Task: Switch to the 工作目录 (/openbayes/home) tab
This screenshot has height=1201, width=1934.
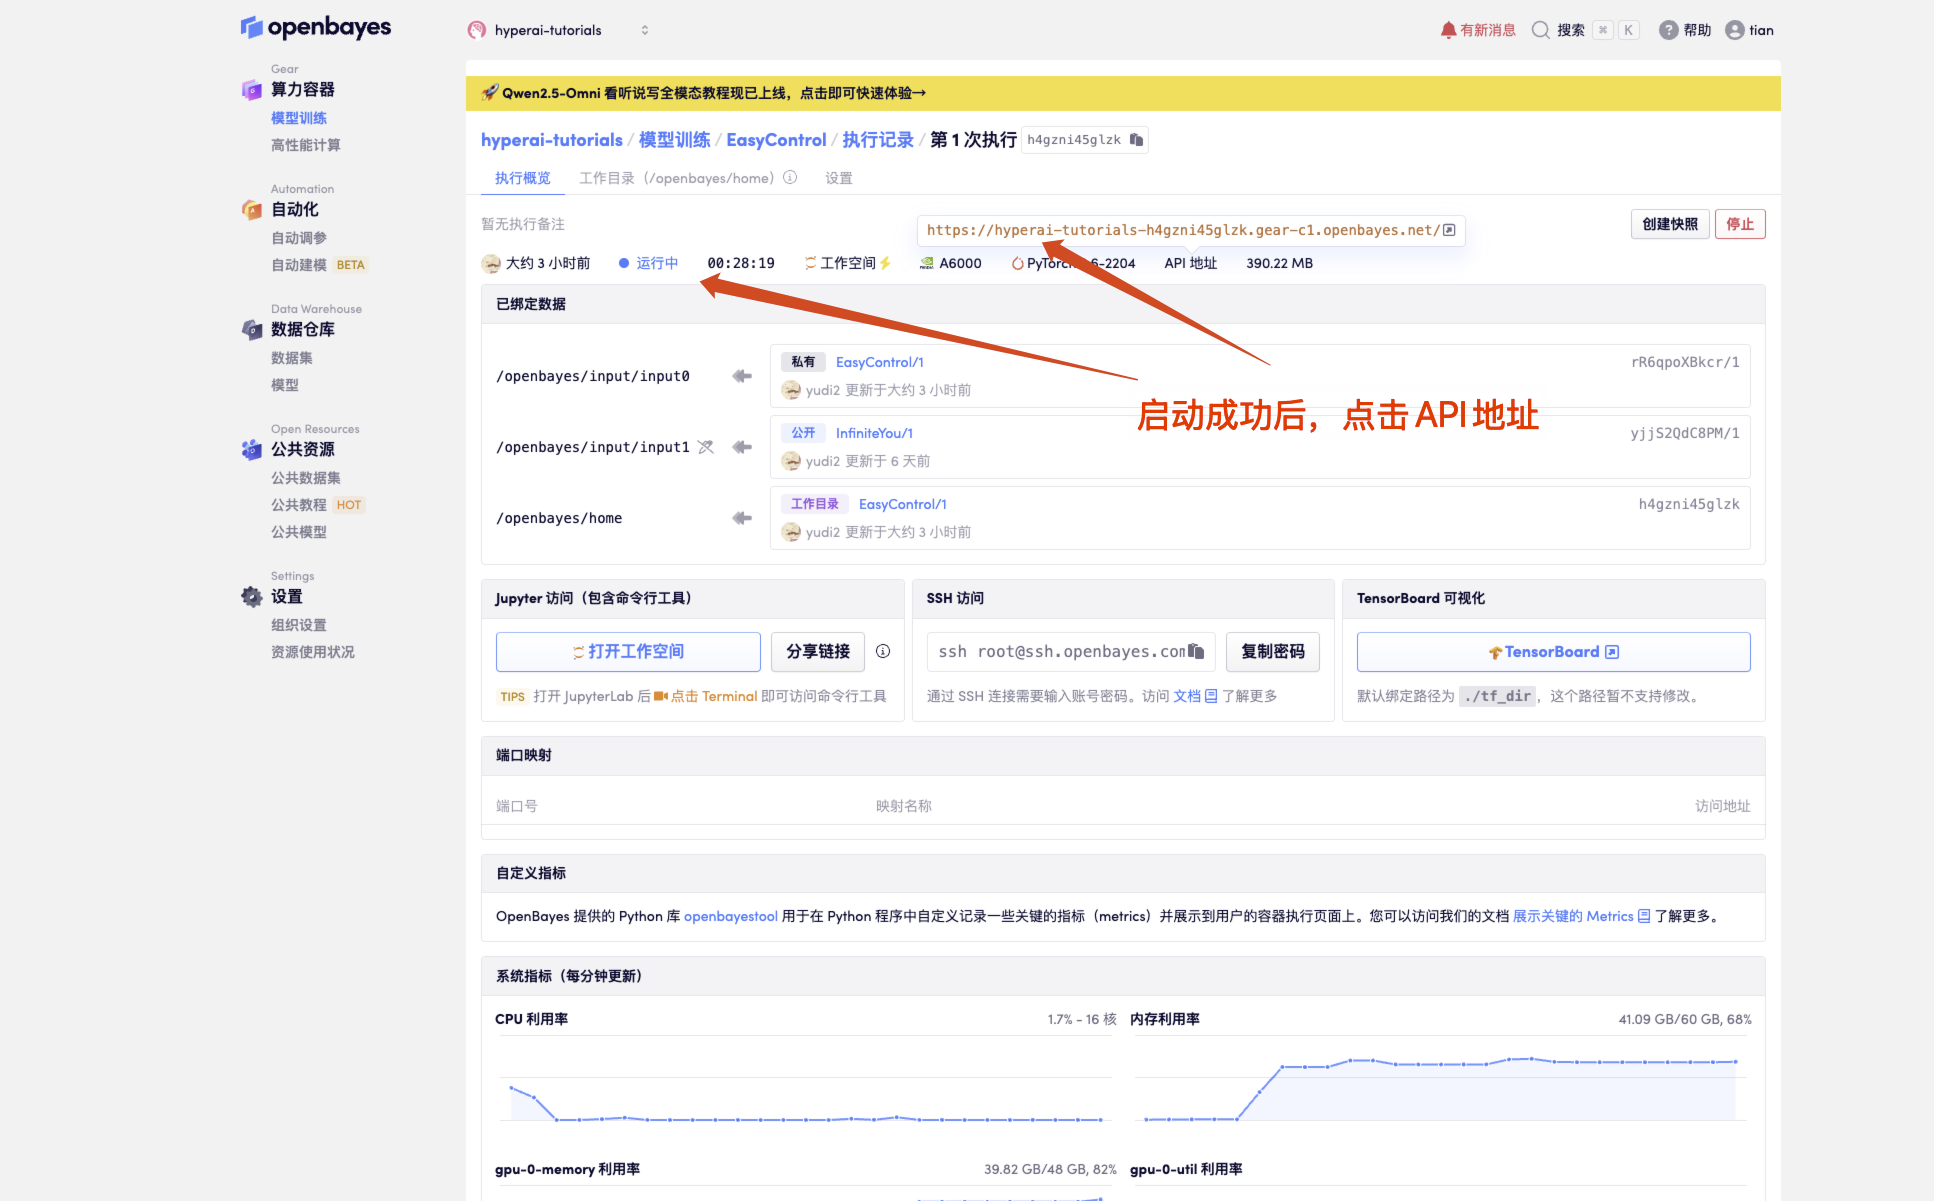Action: [676, 178]
